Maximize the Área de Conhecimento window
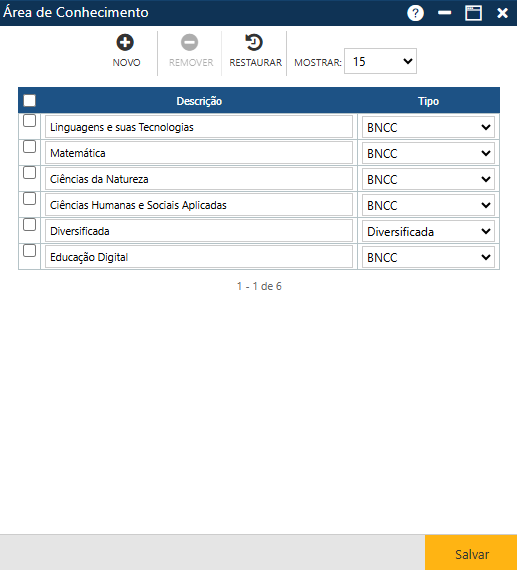 pyautogui.click(x=473, y=13)
